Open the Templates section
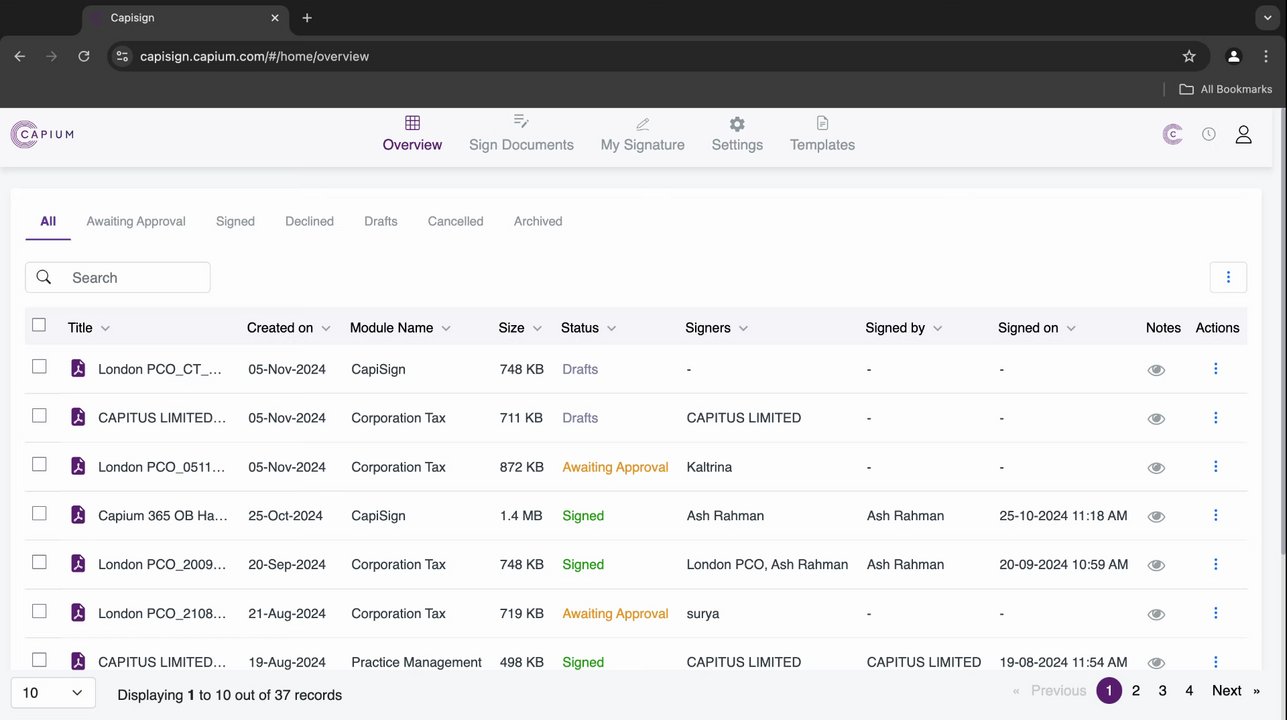 coord(822,134)
